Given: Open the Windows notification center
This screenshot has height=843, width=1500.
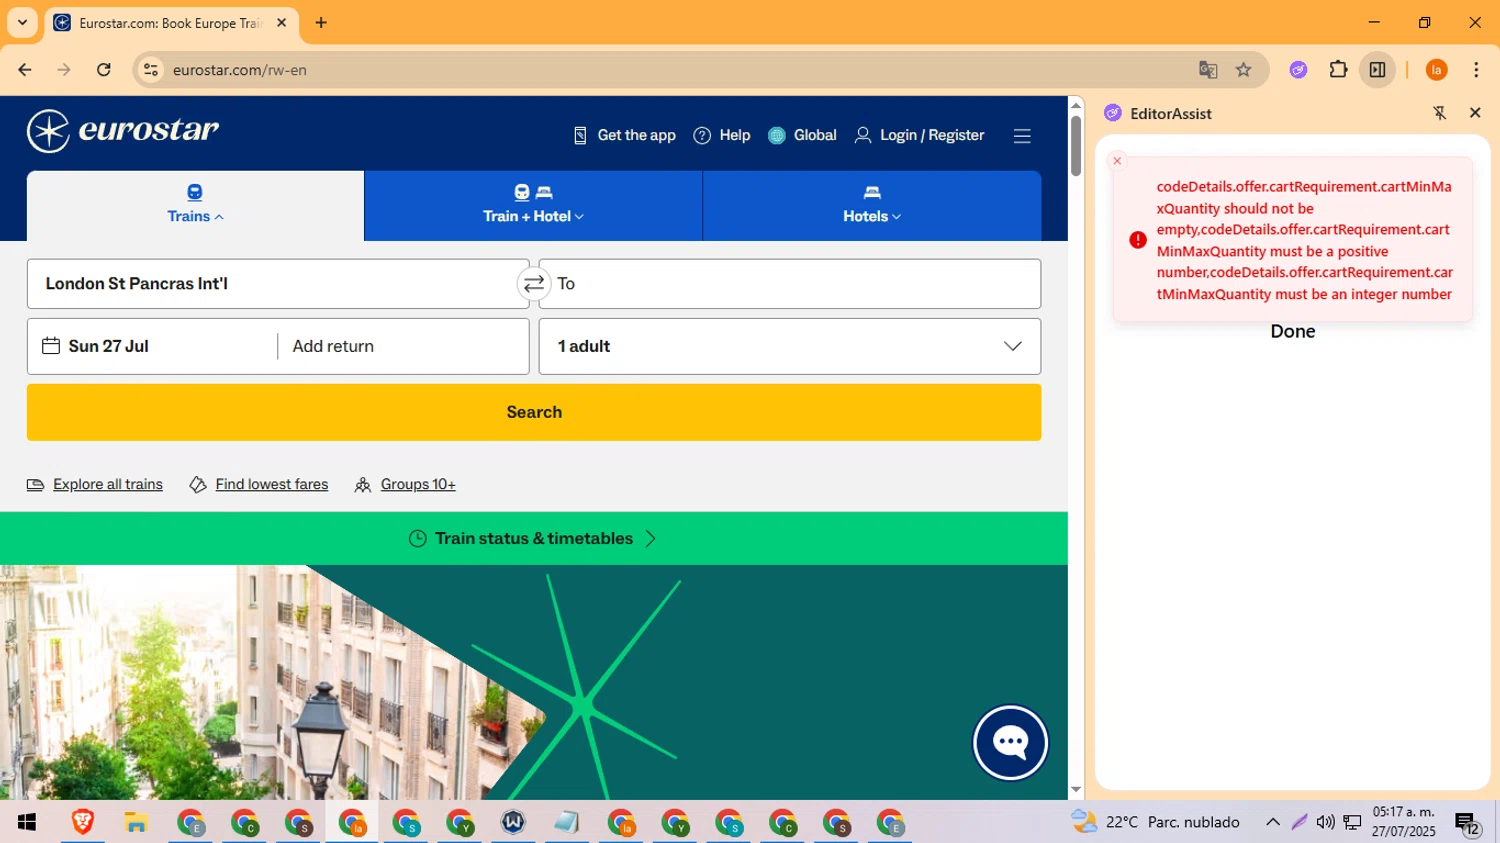Looking at the screenshot, I should pos(1467,823).
